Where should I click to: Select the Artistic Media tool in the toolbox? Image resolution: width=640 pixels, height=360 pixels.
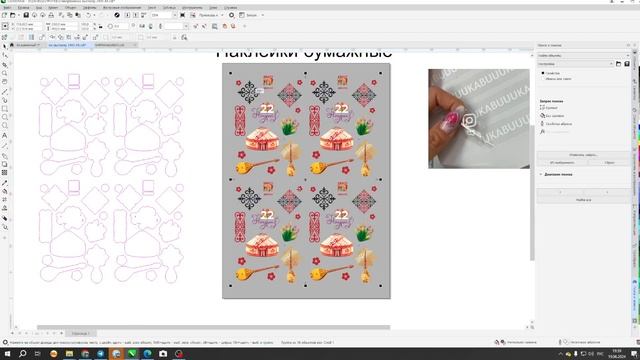(x=4, y=100)
